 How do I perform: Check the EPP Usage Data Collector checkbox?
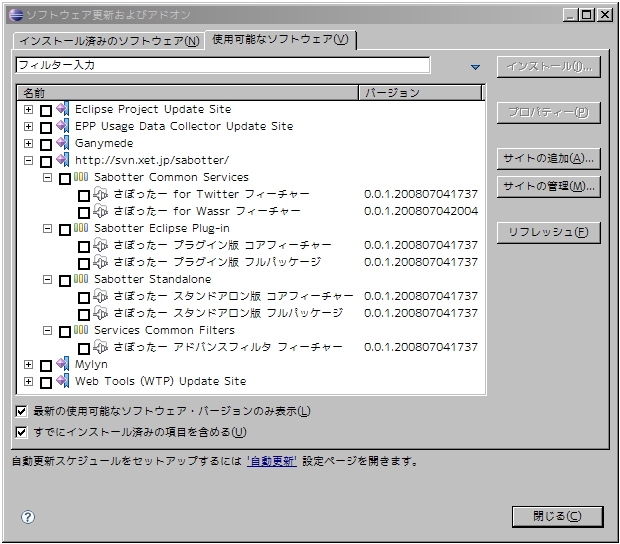(46, 127)
